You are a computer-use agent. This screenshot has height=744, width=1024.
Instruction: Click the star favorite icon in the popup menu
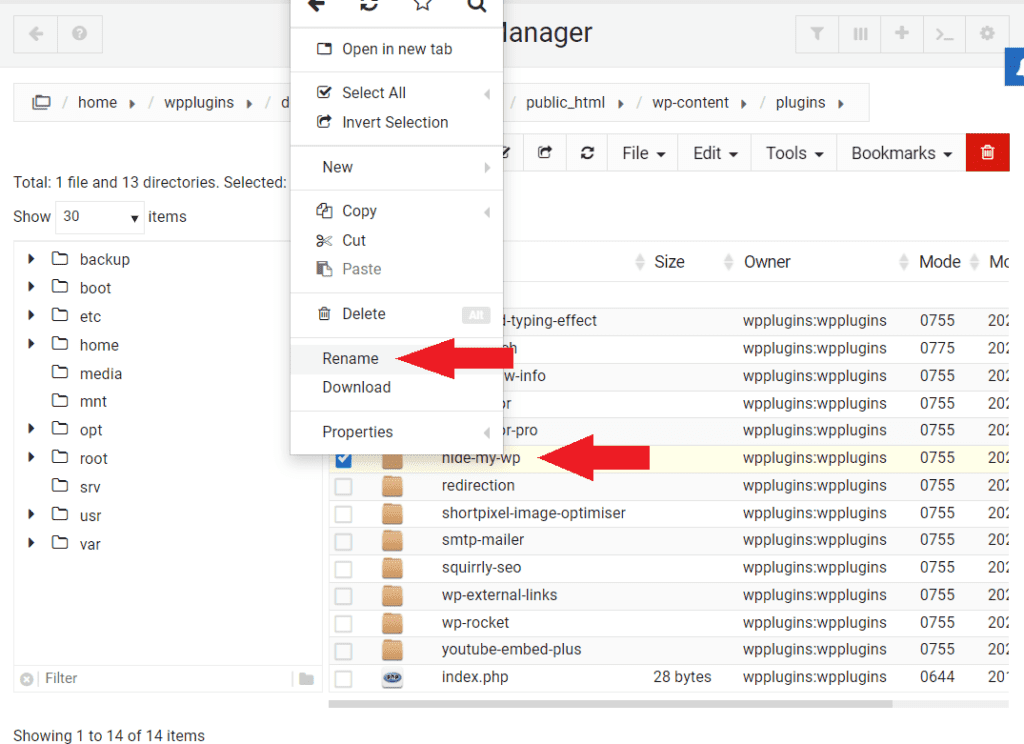pos(422,6)
